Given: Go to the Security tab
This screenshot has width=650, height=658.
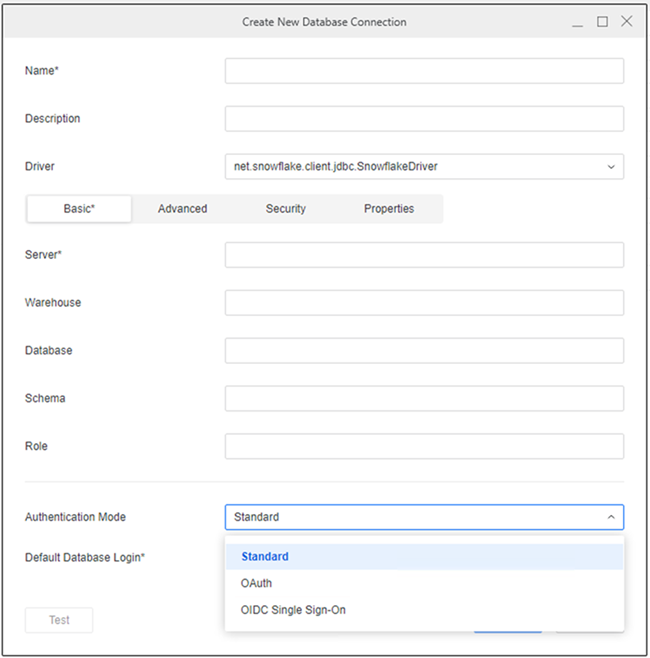Looking at the screenshot, I should (x=286, y=209).
